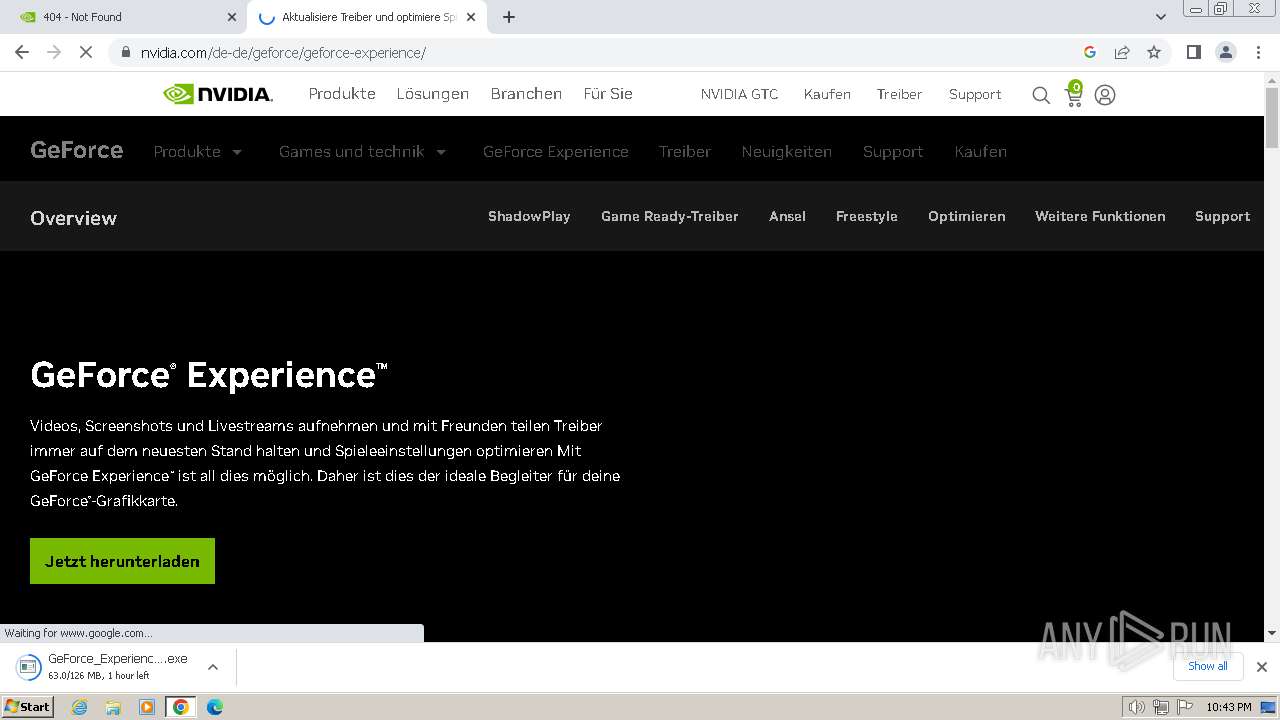Image resolution: width=1280 pixels, height=720 pixels.
Task: Click the forward navigation arrow
Action: (54, 52)
